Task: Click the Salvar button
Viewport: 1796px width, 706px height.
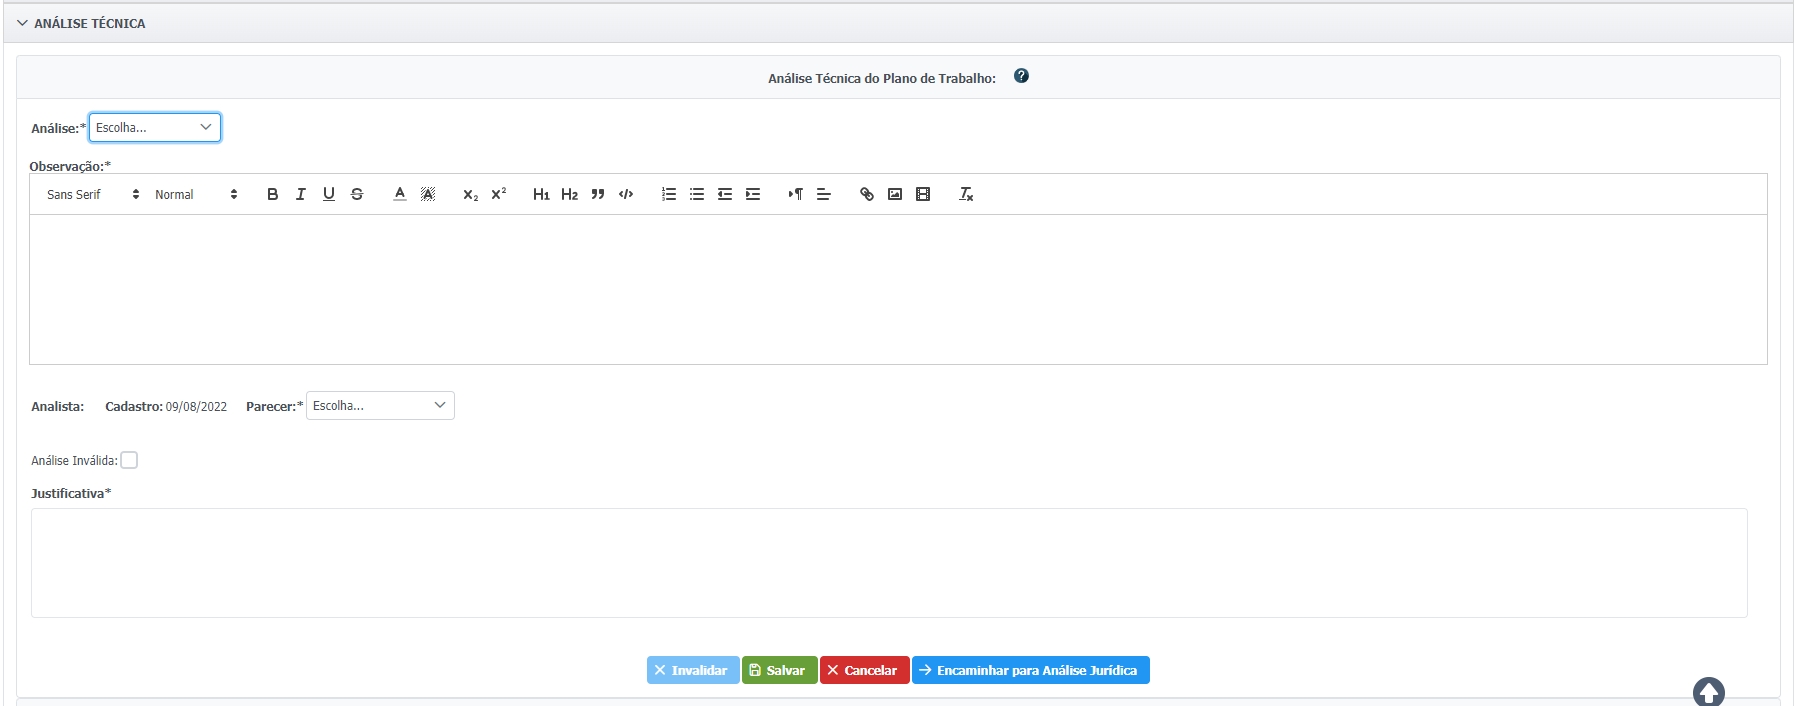Action: 779,670
